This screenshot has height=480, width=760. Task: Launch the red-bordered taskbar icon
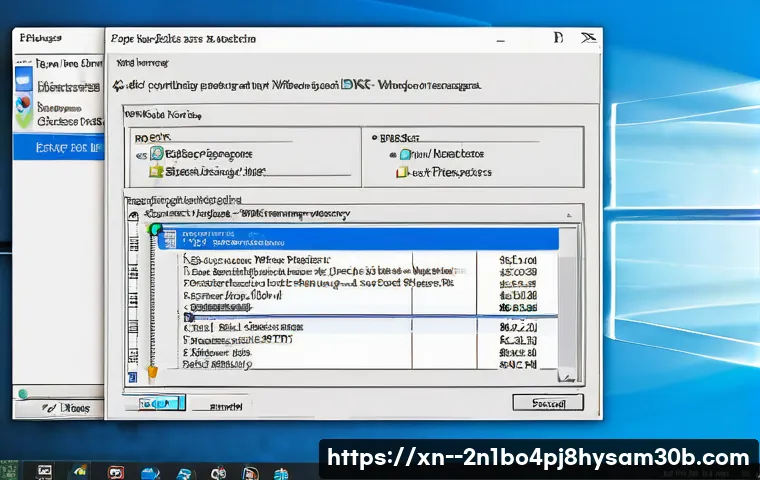coord(116,472)
